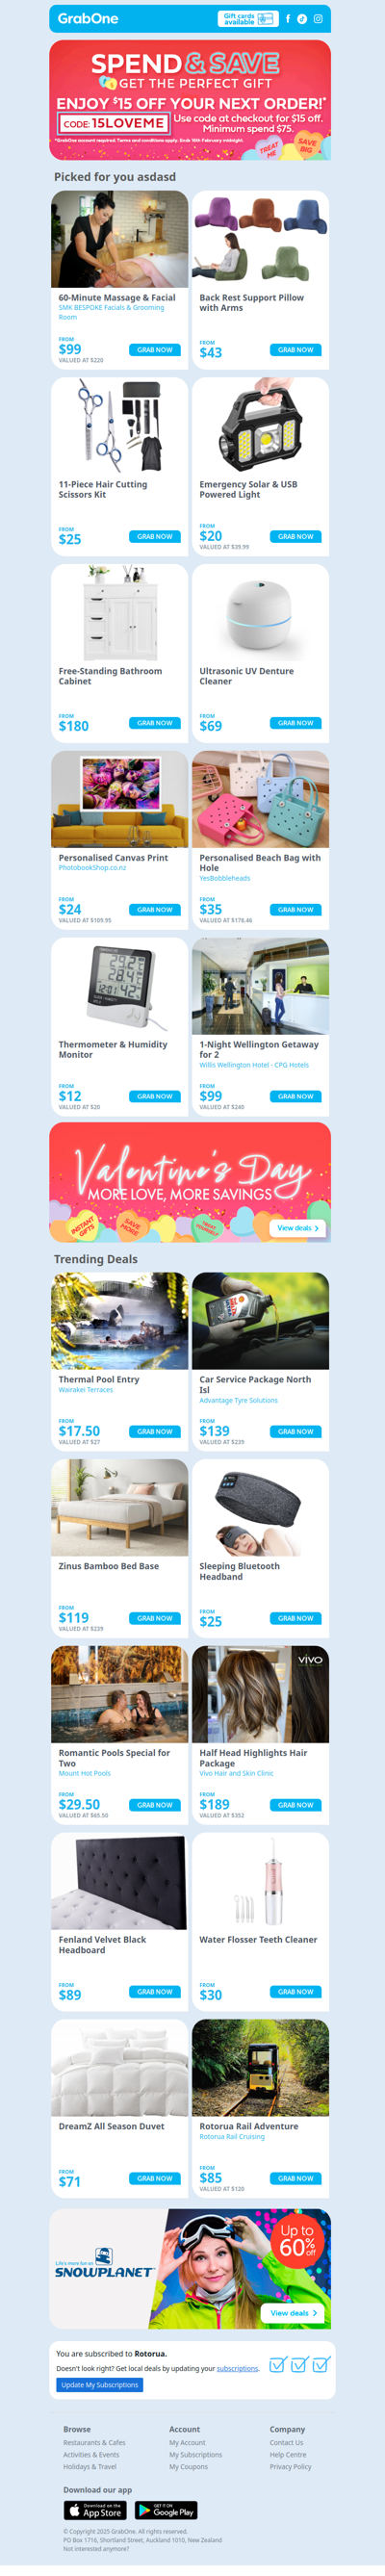Open the Download on the App Store badge

(95, 2510)
